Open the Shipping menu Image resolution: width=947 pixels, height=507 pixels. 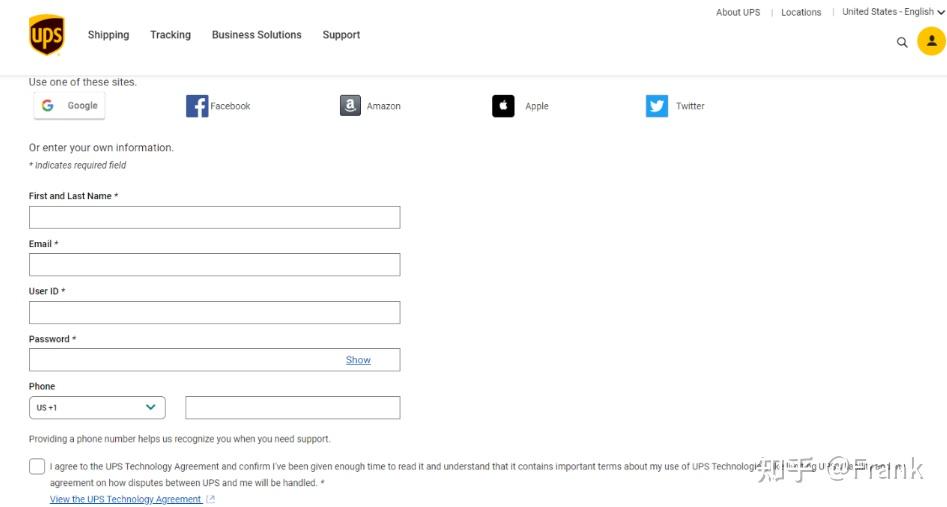coord(109,35)
